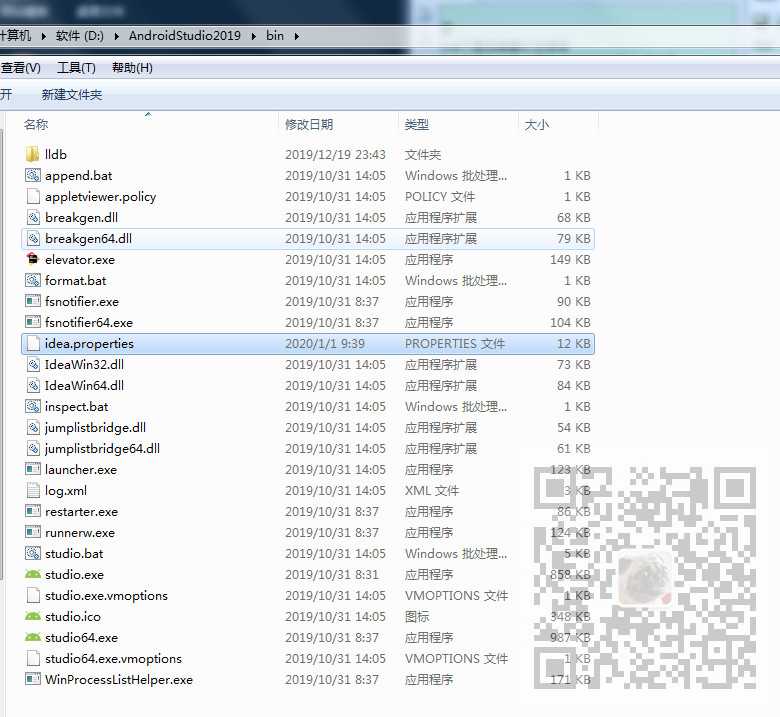This screenshot has width=780, height=717.
Task: Sort files by the 修改日期 column header
Action: pos(309,124)
